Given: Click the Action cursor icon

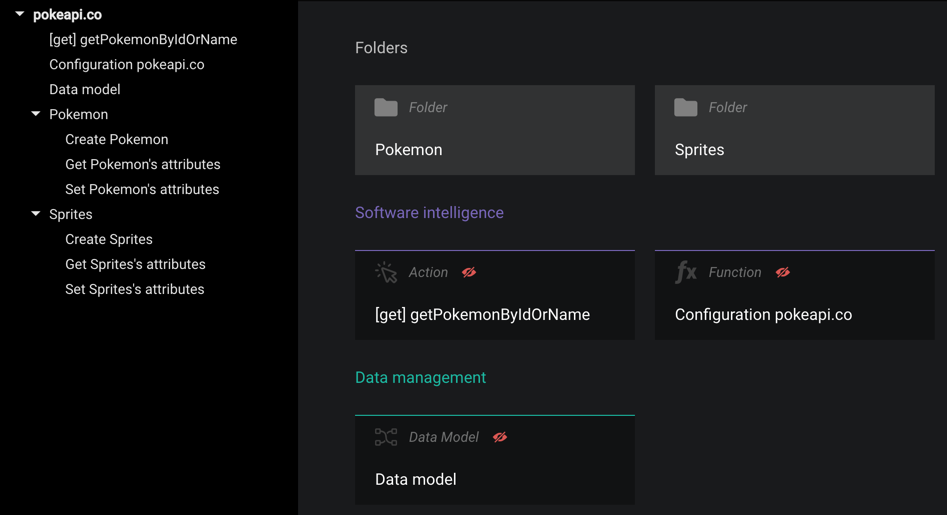Looking at the screenshot, I should (386, 272).
